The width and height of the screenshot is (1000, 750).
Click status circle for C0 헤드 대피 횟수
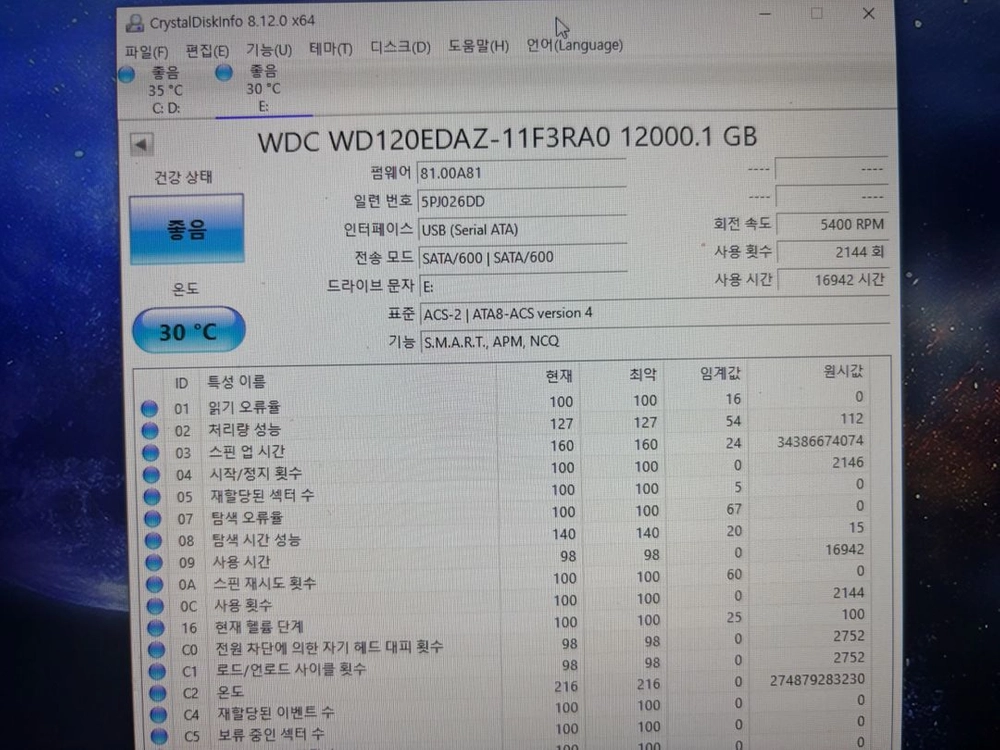coord(157,650)
